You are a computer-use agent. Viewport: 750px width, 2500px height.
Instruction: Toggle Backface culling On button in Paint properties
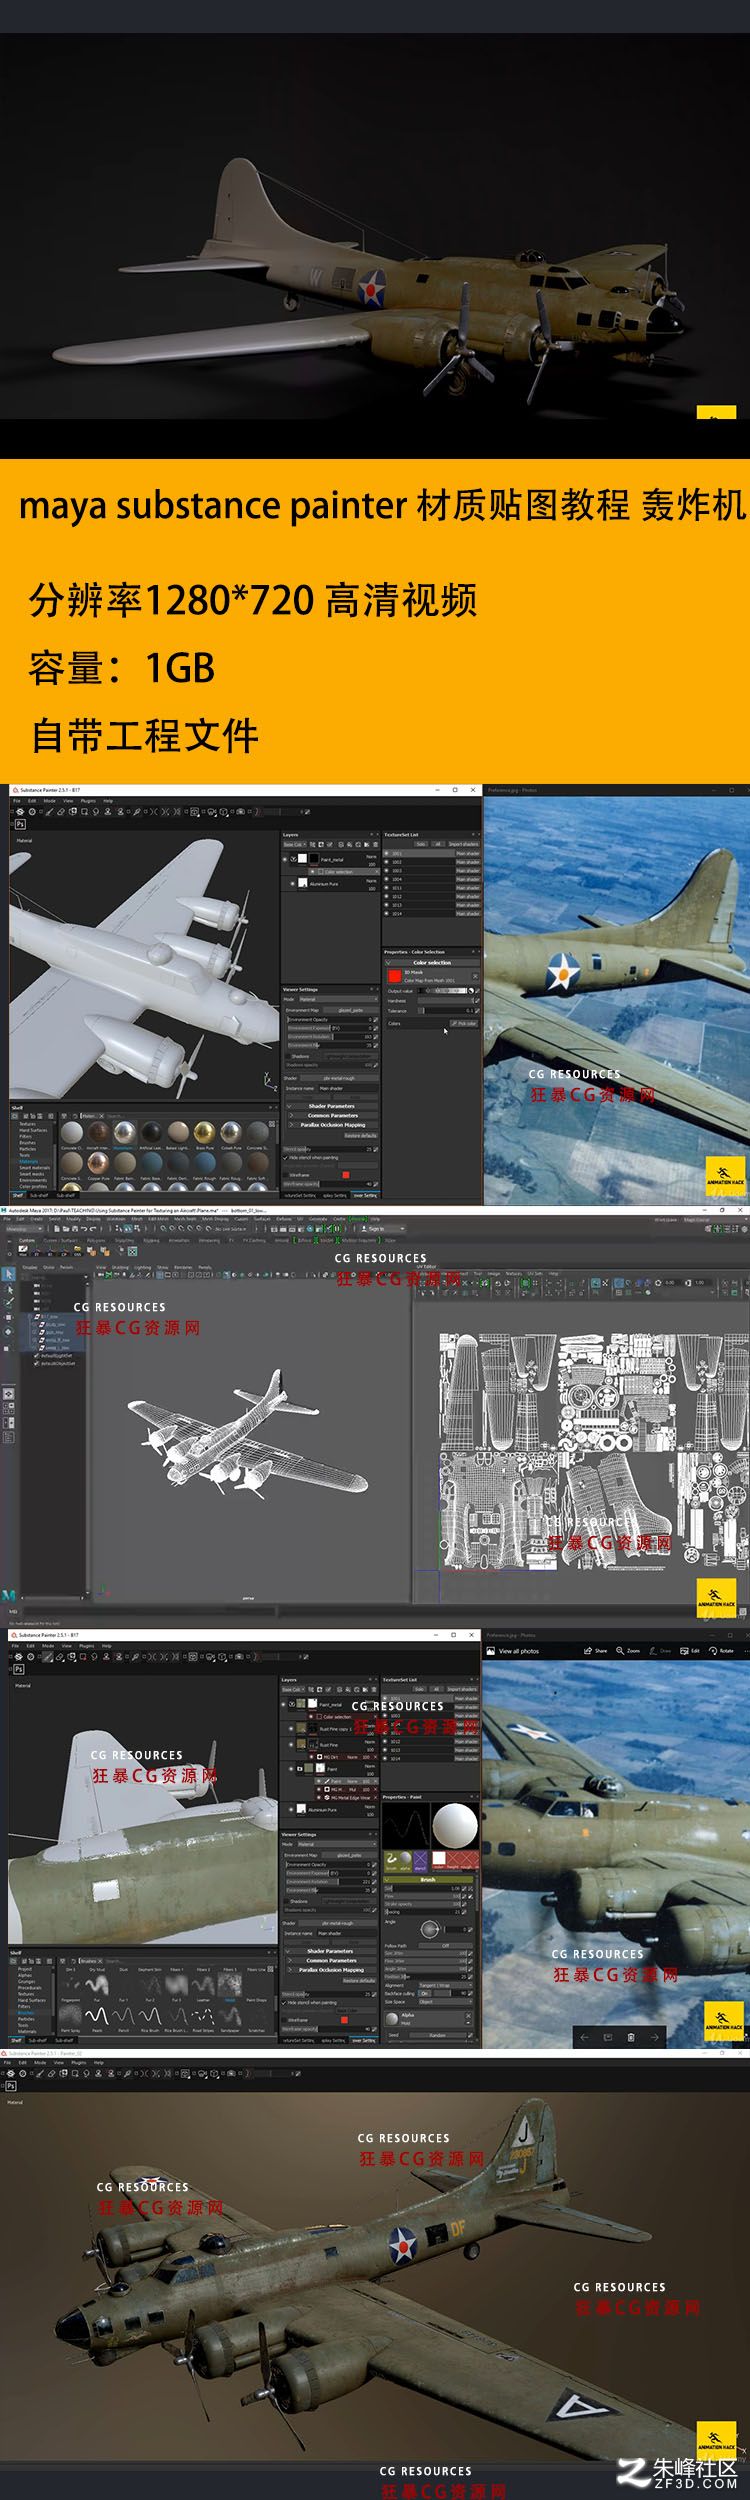[x=425, y=1994]
